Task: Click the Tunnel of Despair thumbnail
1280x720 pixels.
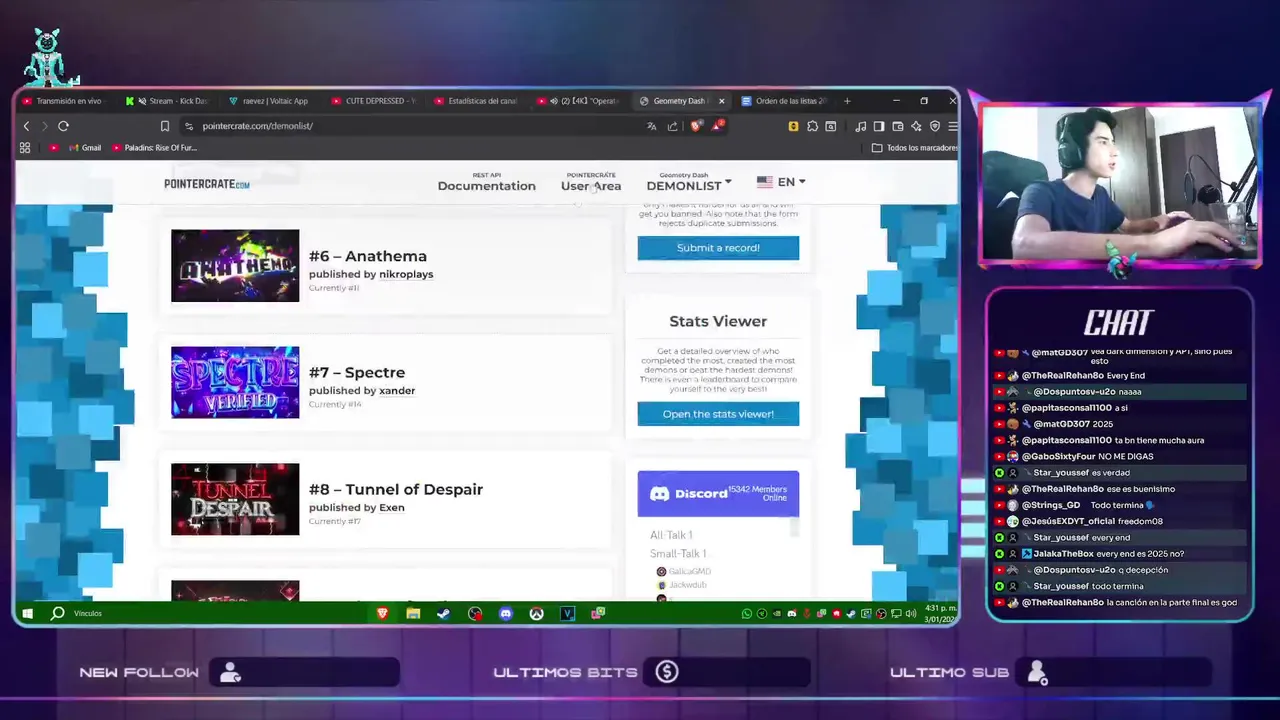Action: [x=235, y=499]
